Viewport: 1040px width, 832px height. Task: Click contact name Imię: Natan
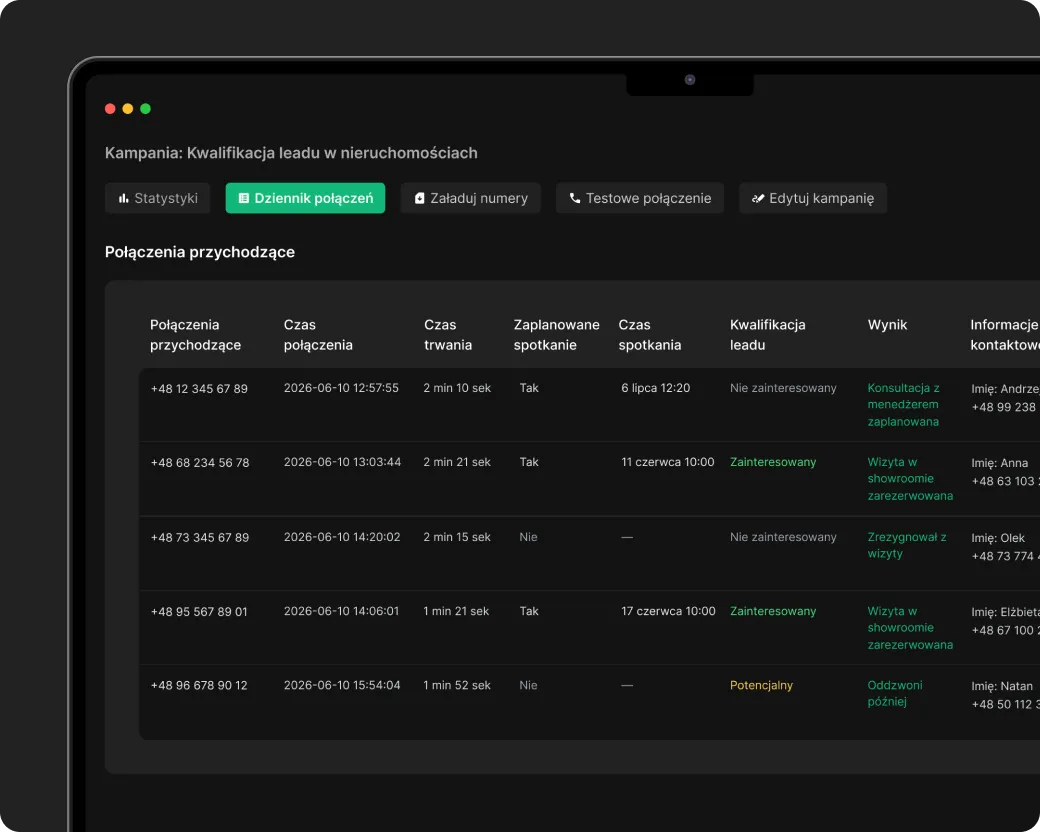(x=1002, y=686)
